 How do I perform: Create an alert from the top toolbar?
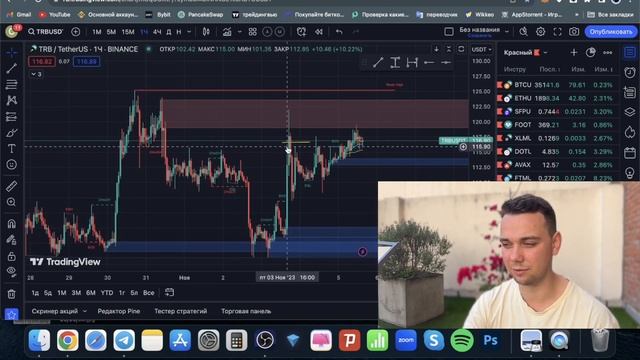click(301, 32)
